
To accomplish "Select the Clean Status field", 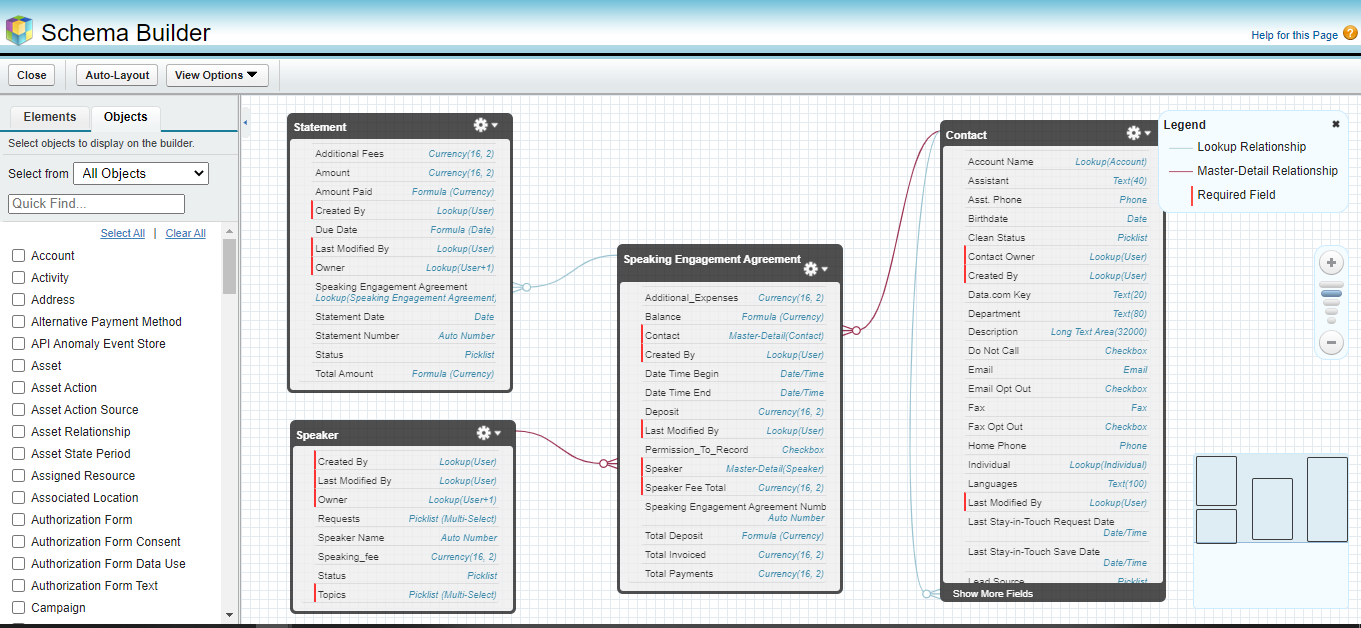I will point(1057,238).
